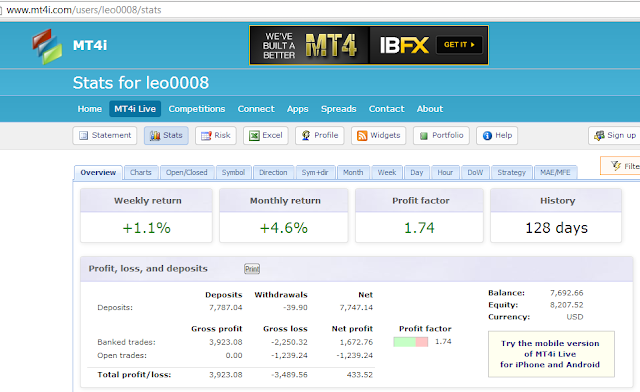Open Contact in the navigation bar

387,109
